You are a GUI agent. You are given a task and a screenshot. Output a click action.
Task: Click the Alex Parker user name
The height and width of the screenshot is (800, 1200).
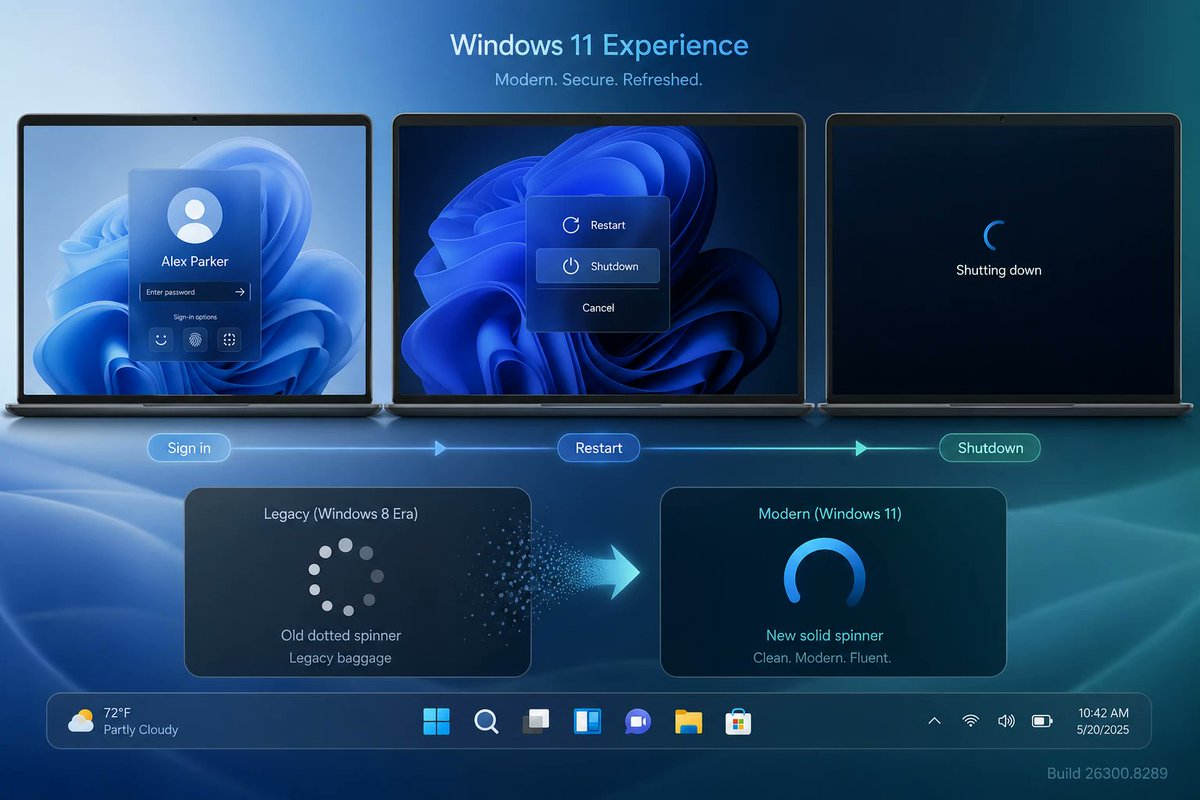[x=195, y=261]
